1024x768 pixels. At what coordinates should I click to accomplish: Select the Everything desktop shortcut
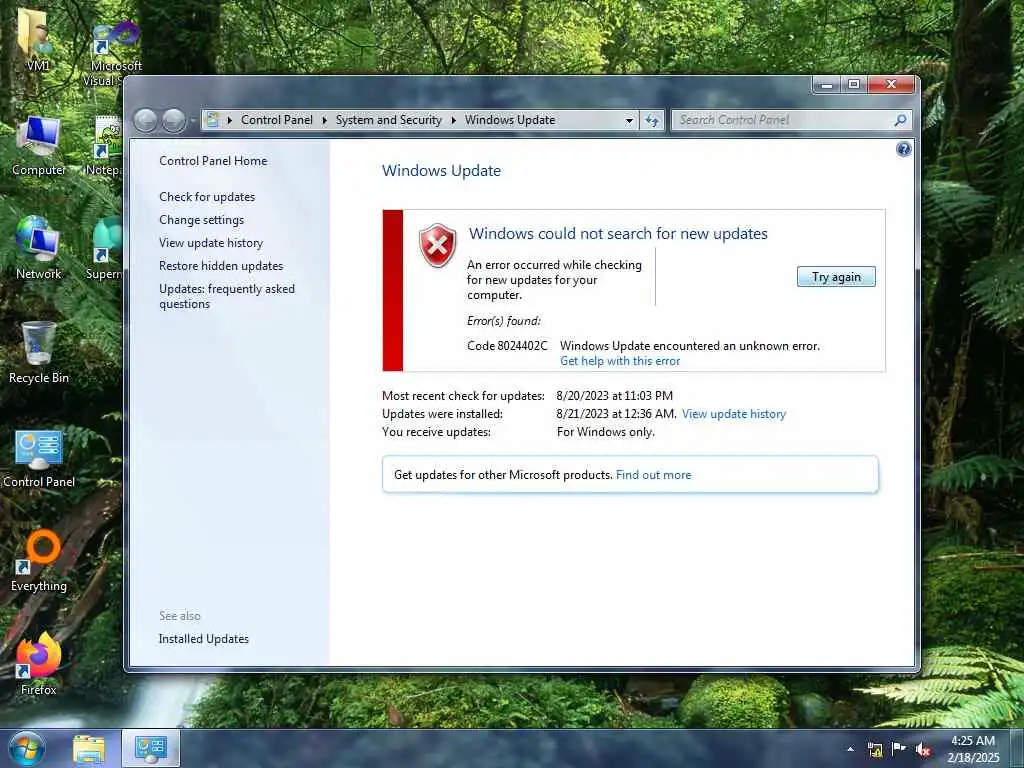[39, 562]
